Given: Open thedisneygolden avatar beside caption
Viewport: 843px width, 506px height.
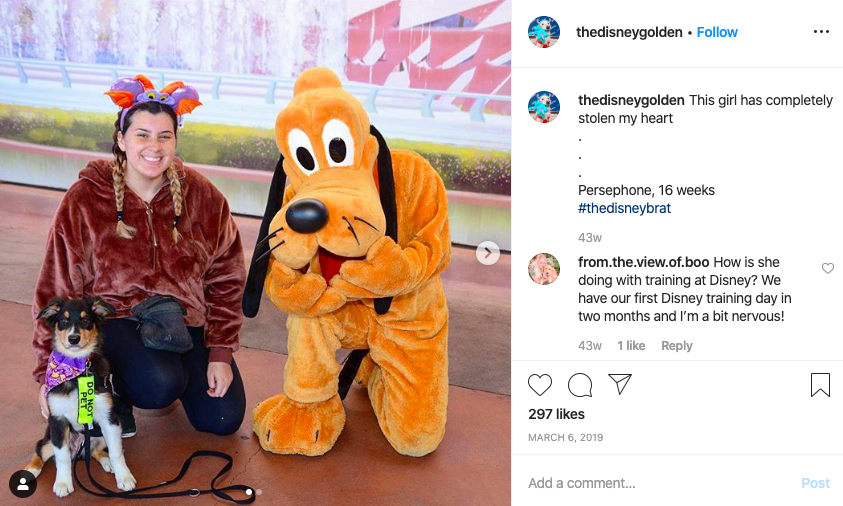Looking at the screenshot, I should (x=544, y=107).
